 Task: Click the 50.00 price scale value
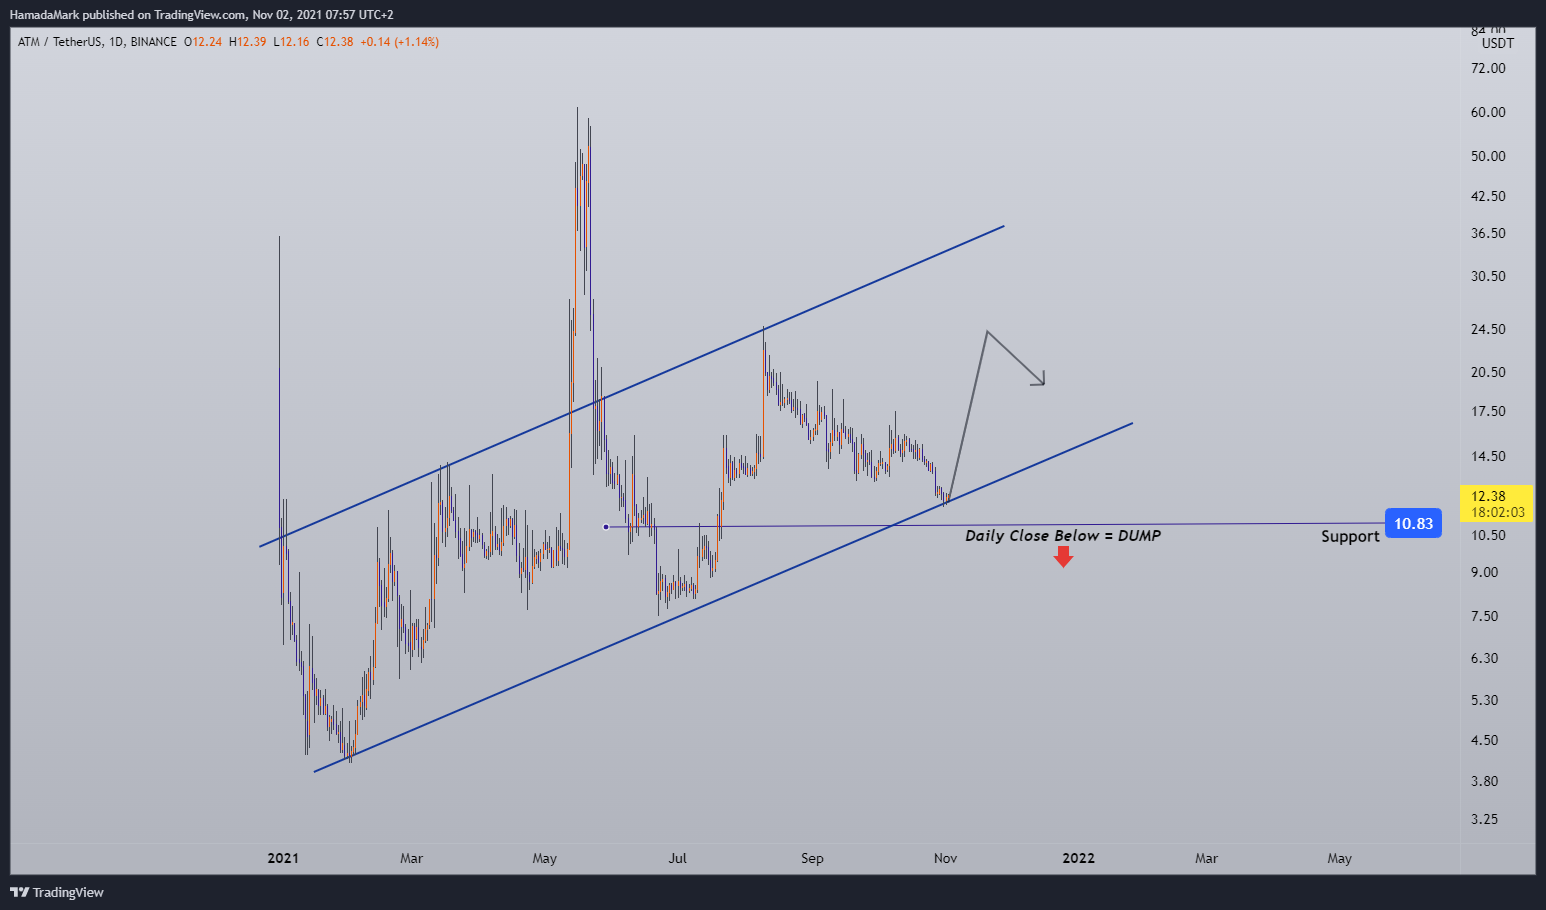(x=1488, y=156)
